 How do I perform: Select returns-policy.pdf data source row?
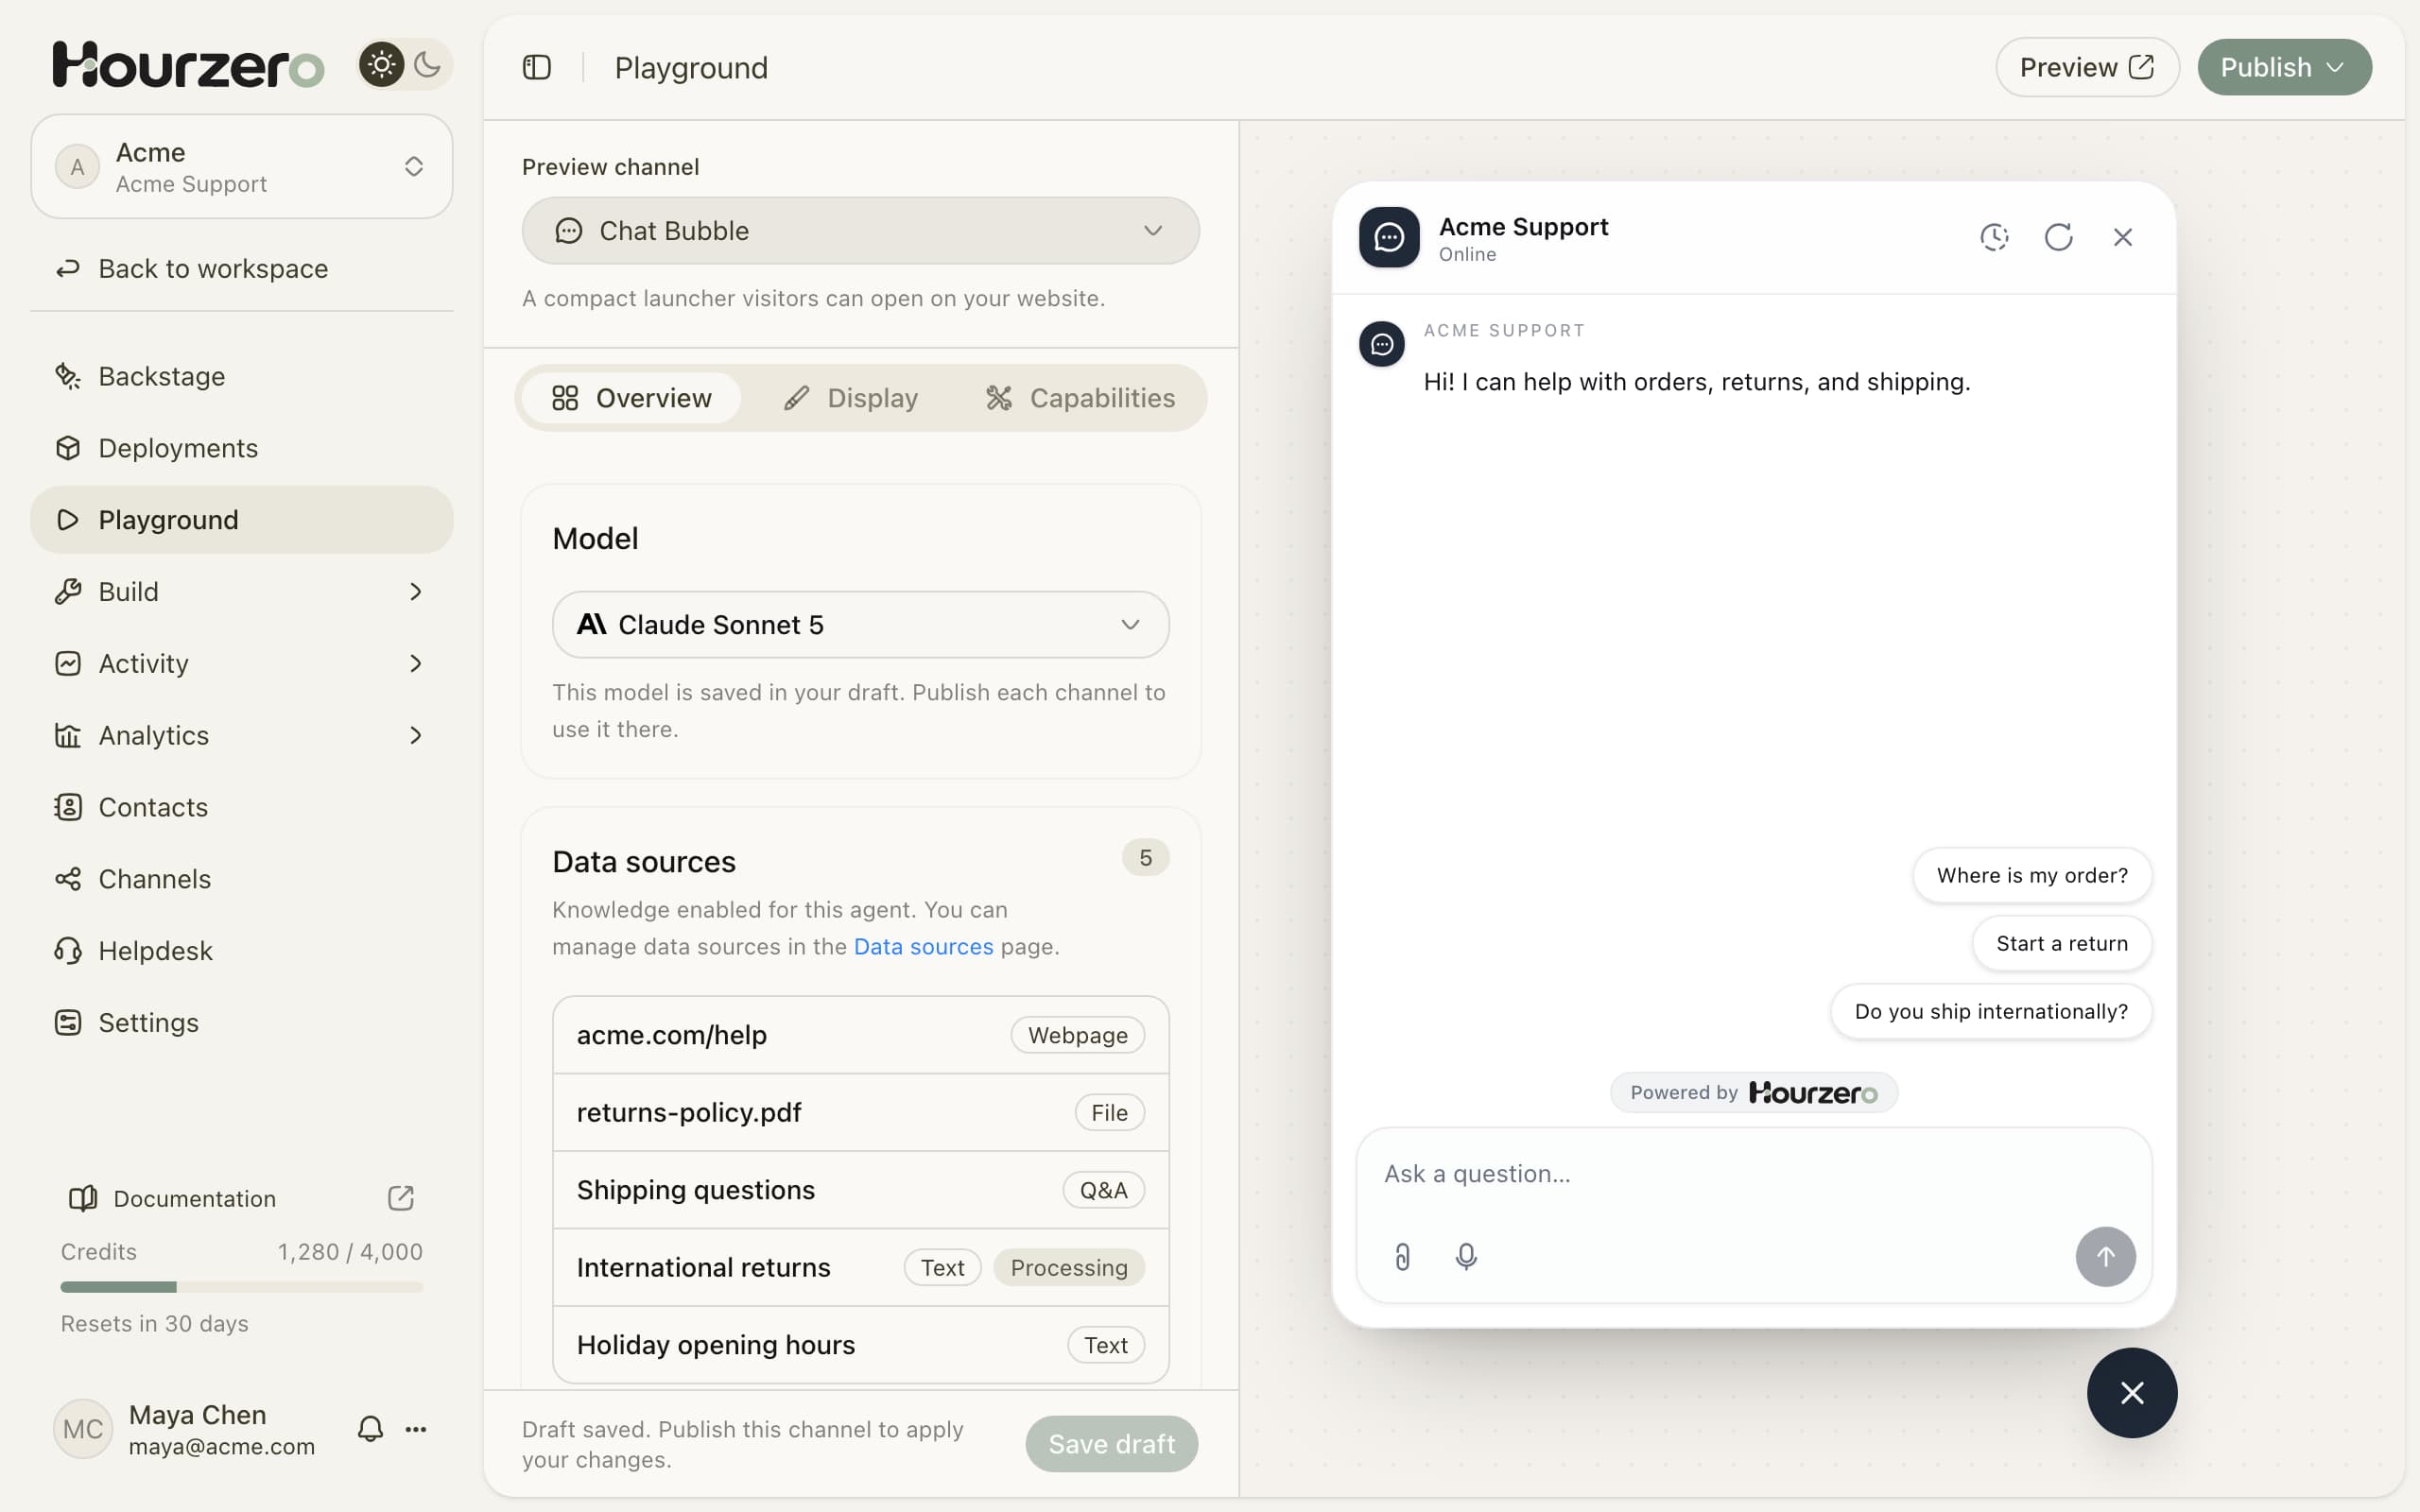860,1112
